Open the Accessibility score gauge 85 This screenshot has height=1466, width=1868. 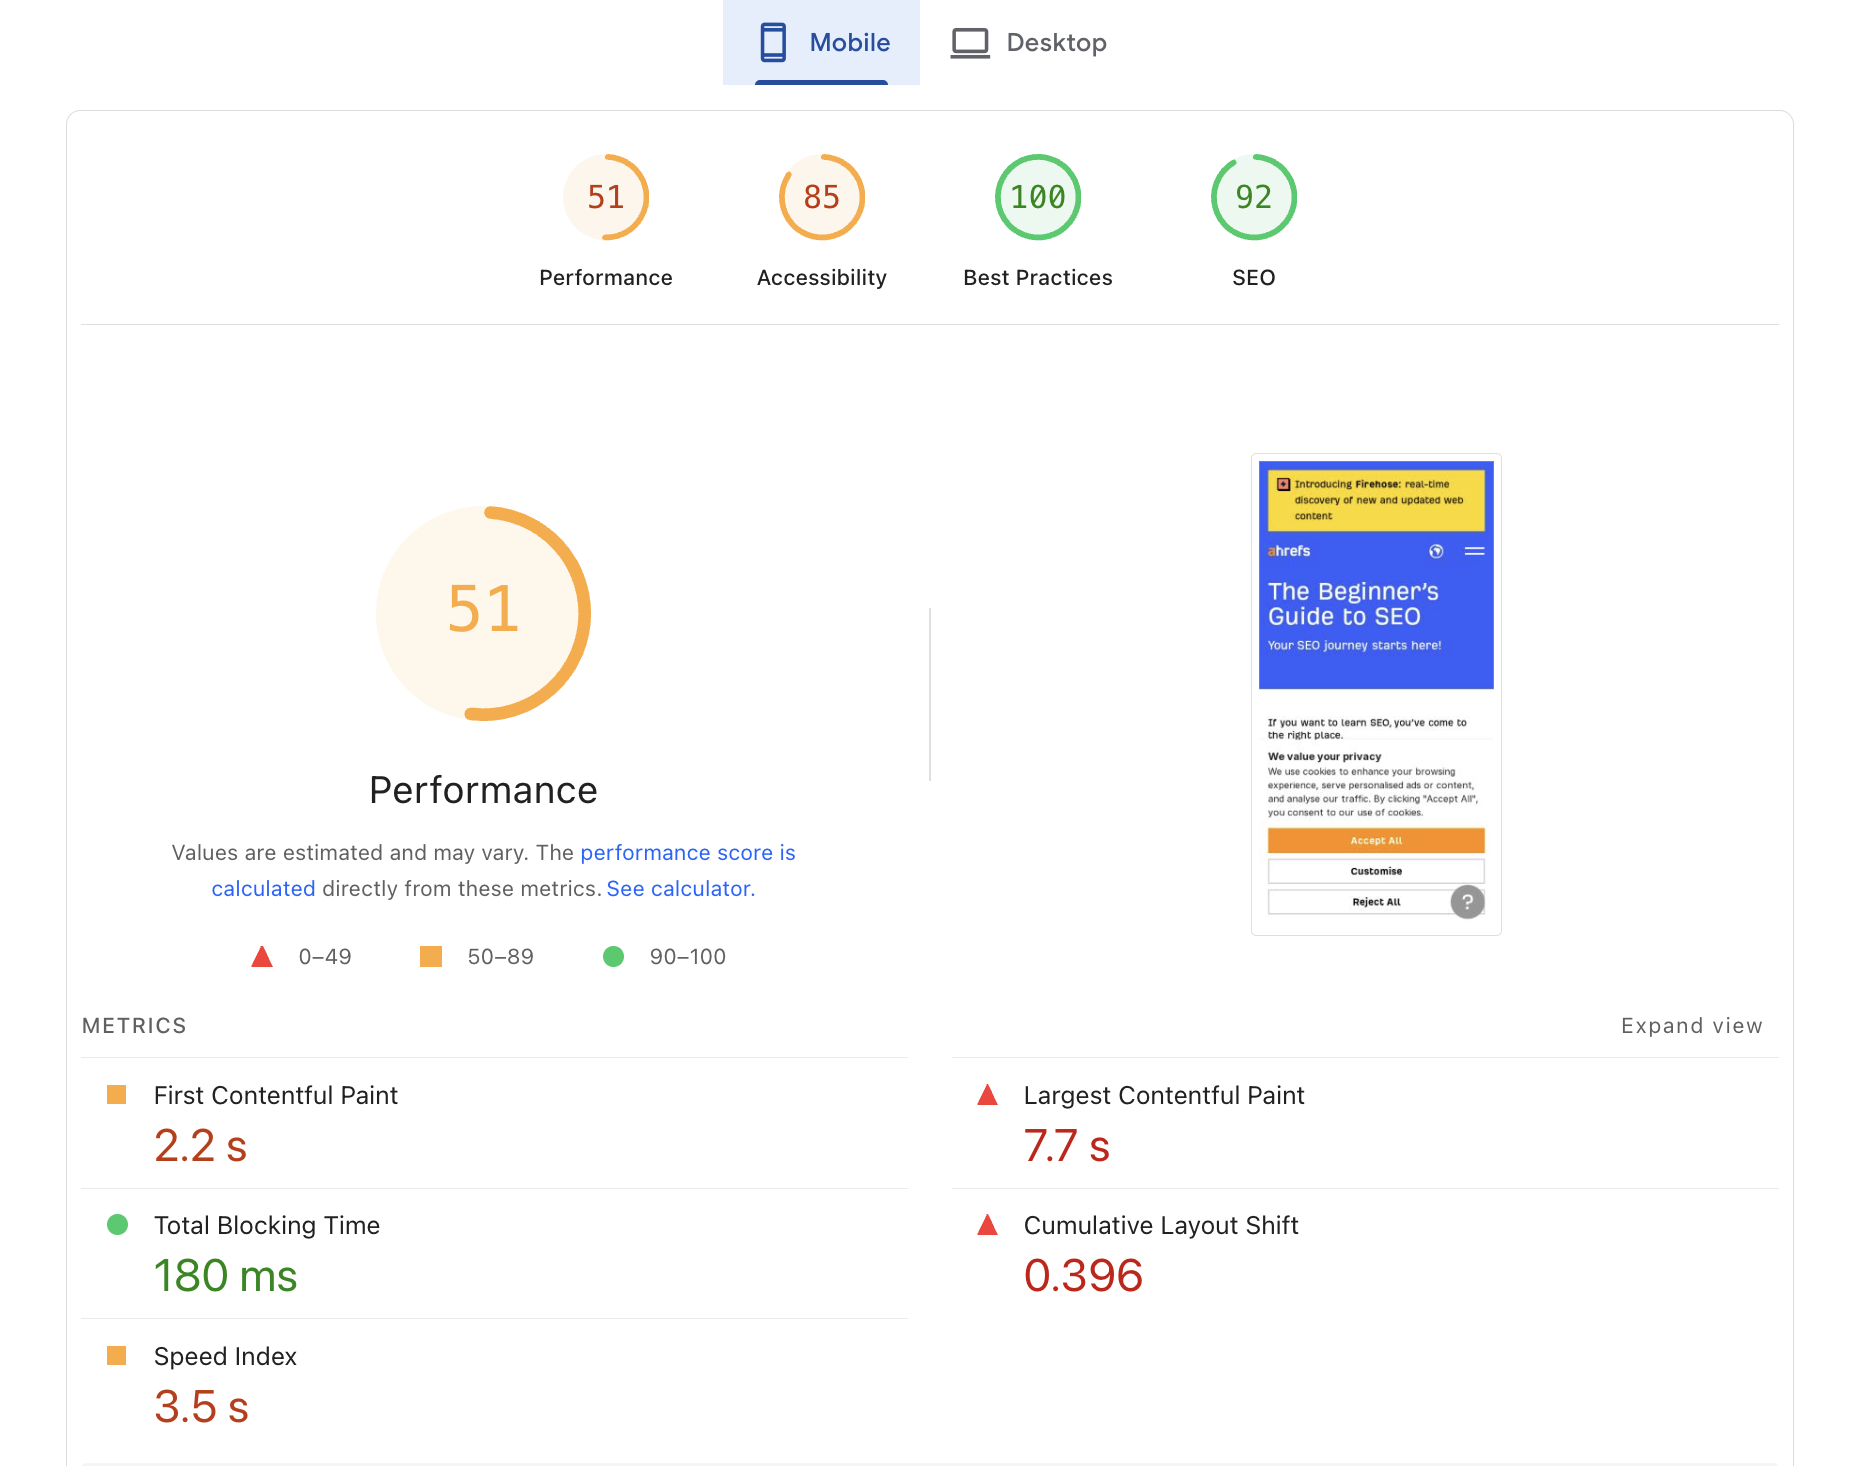[822, 197]
